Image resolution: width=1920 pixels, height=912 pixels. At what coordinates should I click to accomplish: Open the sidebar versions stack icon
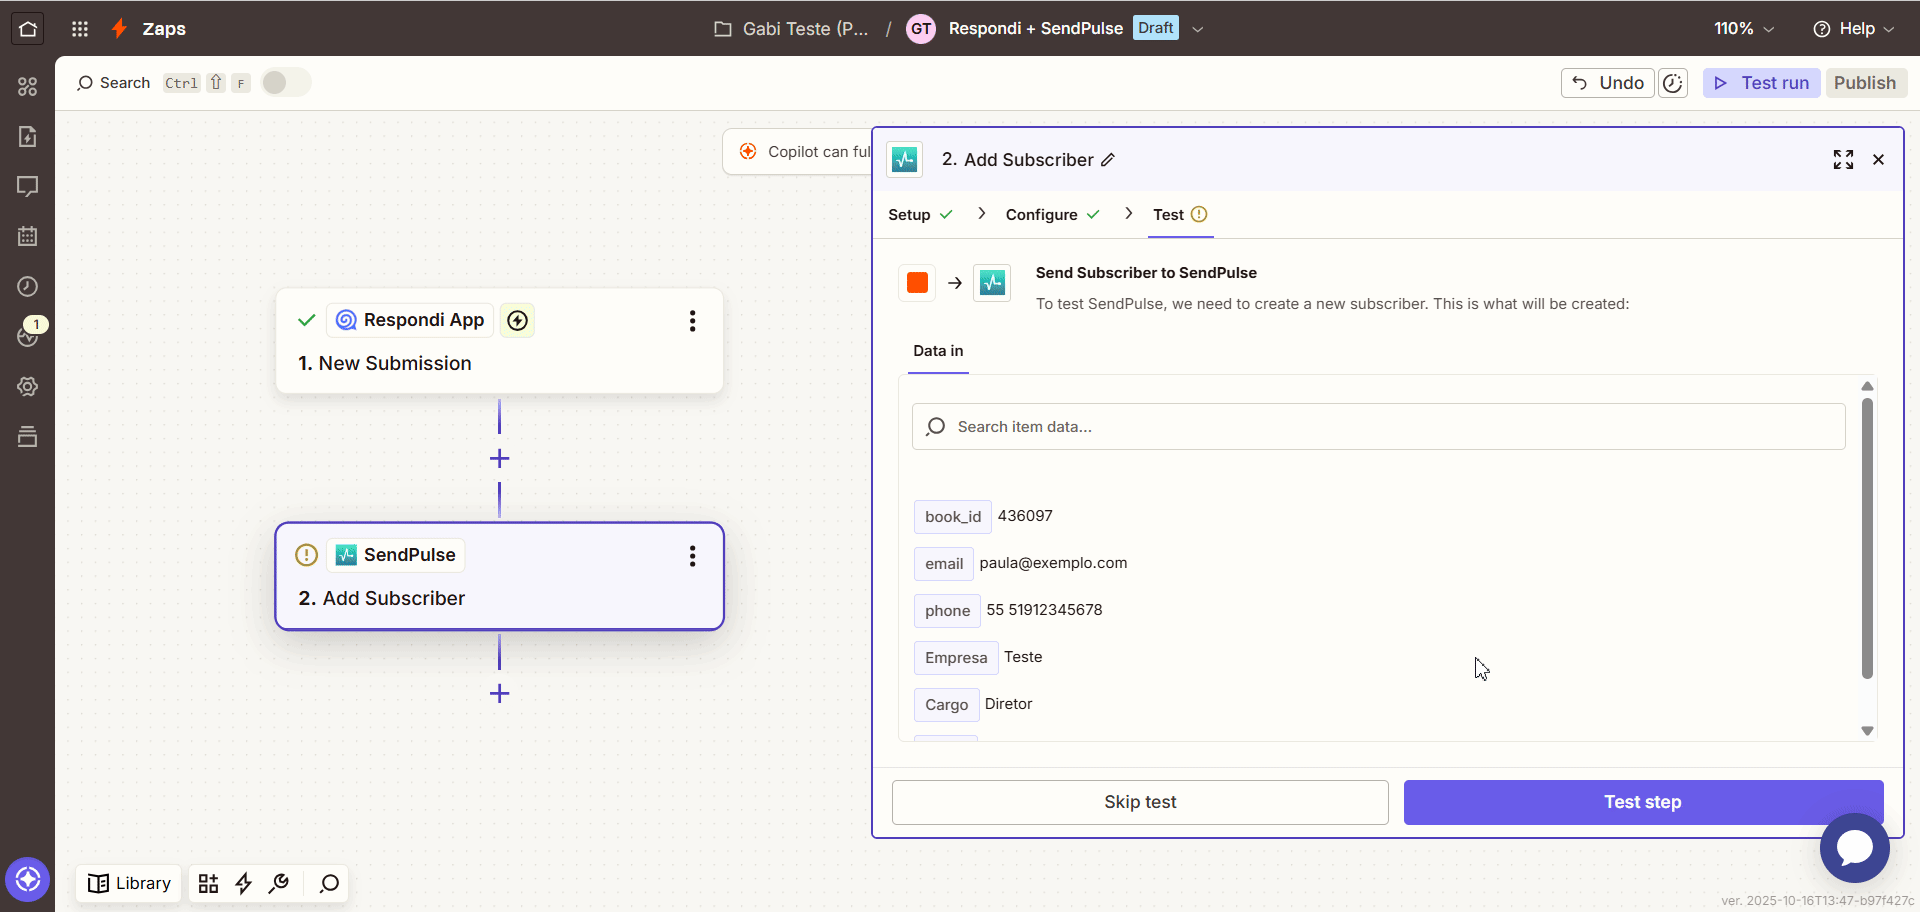(x=28, y=437)
